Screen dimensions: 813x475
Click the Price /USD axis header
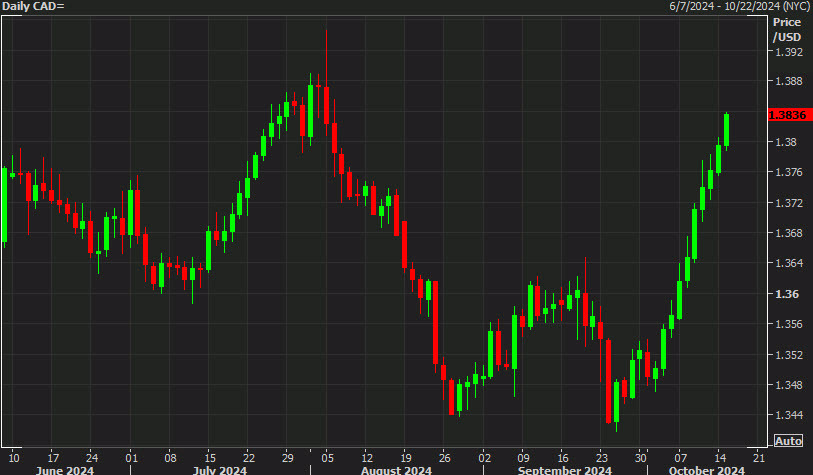(787, 30)
